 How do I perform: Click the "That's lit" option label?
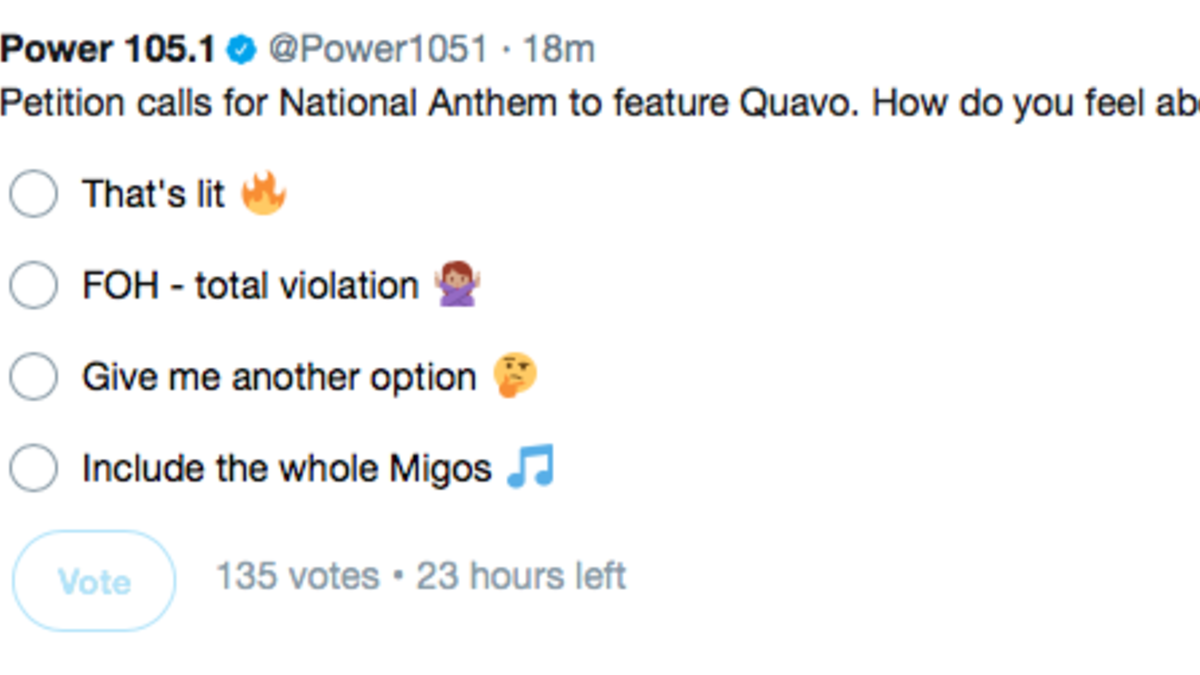click(x=153, y=194)
